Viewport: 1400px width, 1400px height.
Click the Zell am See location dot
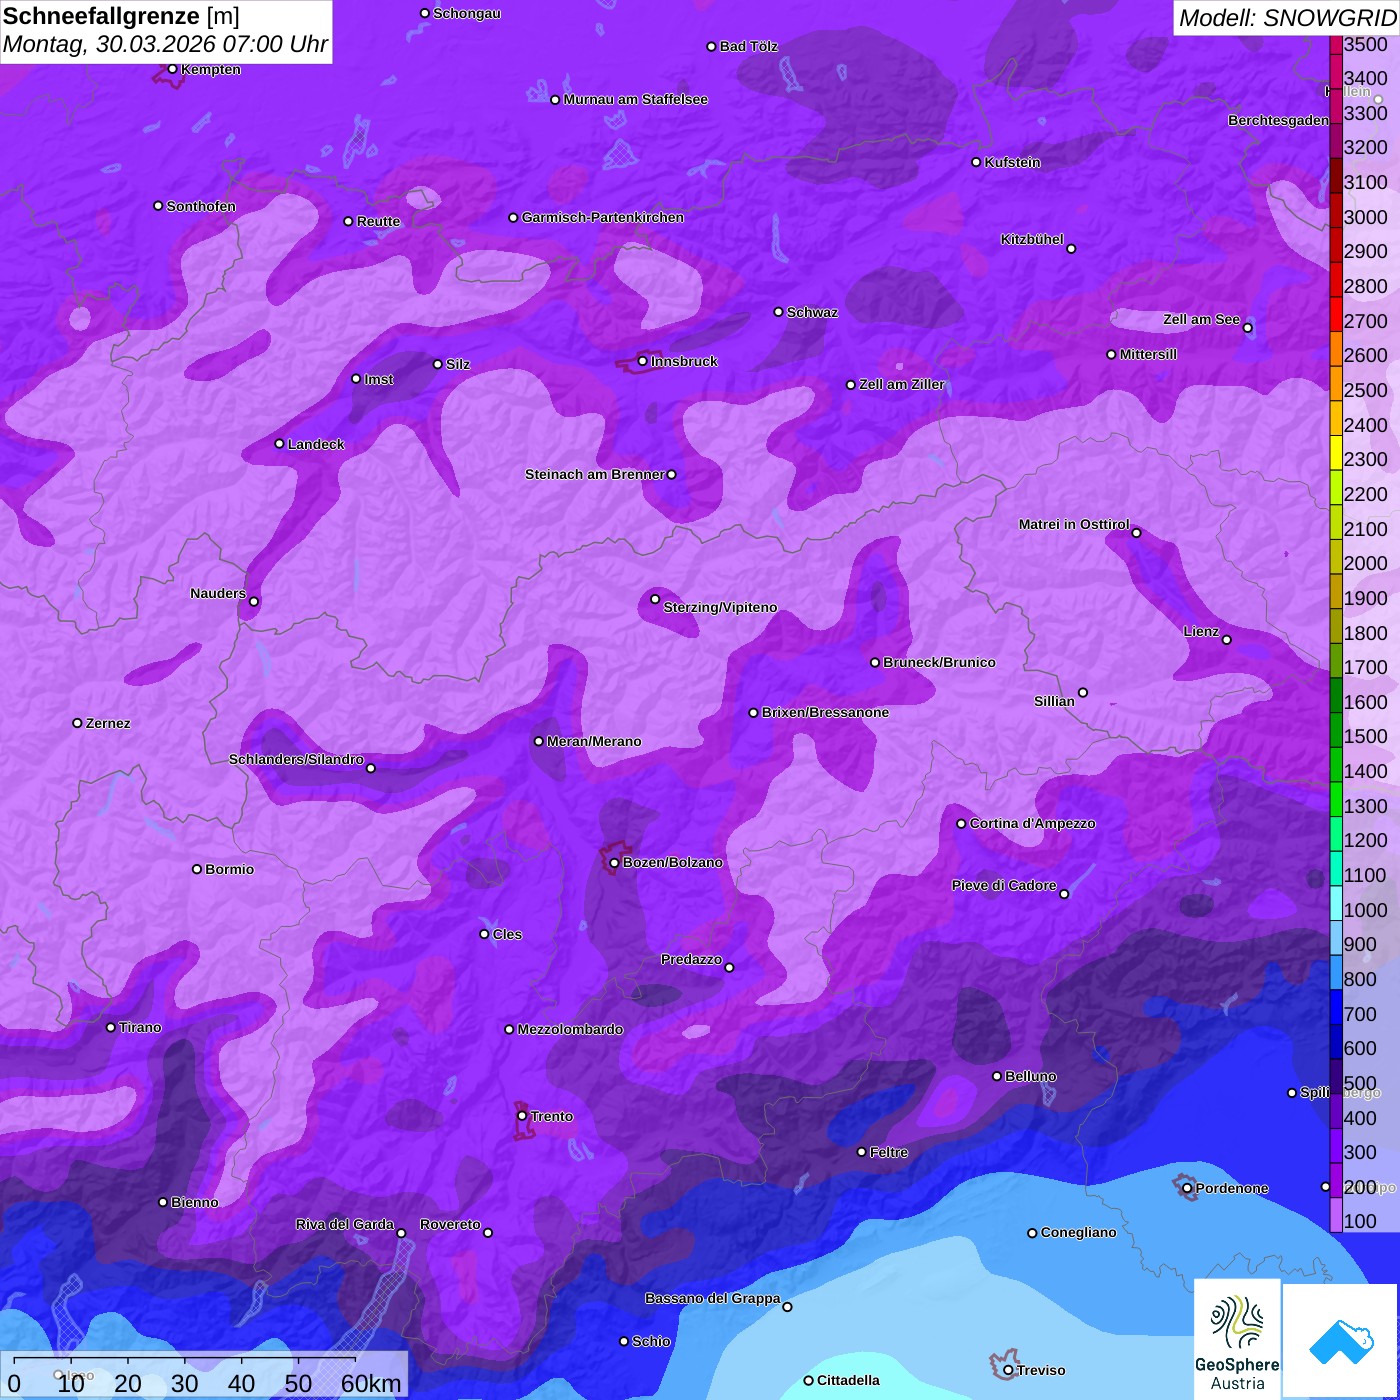pos(1247,327)
